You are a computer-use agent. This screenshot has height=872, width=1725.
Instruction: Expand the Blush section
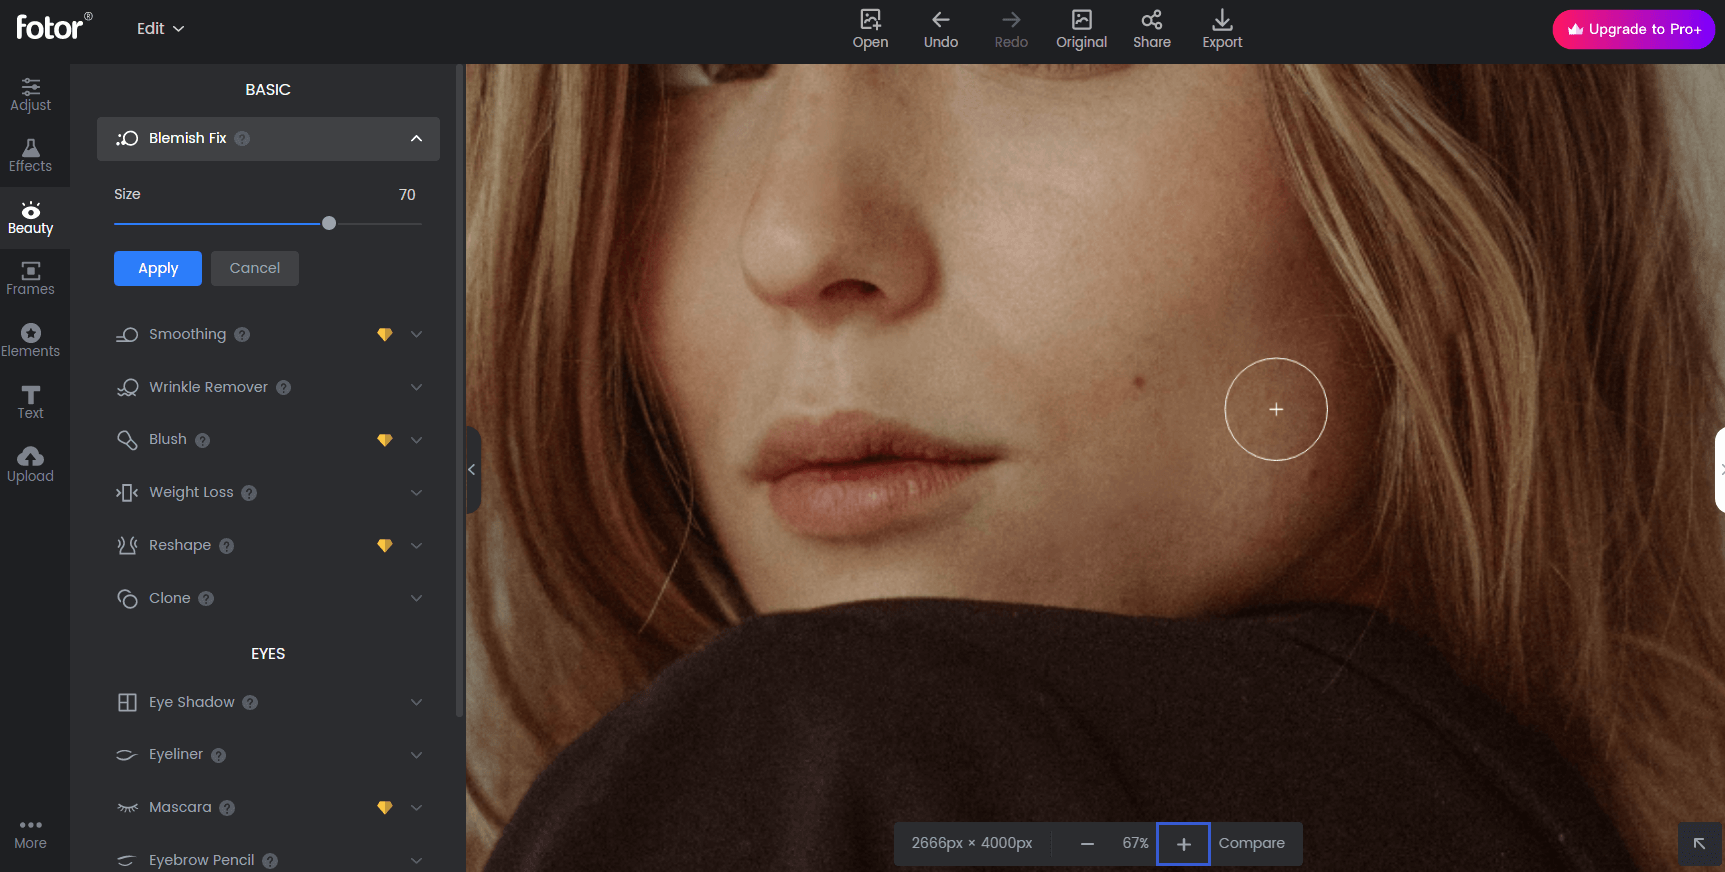point(417,440)
